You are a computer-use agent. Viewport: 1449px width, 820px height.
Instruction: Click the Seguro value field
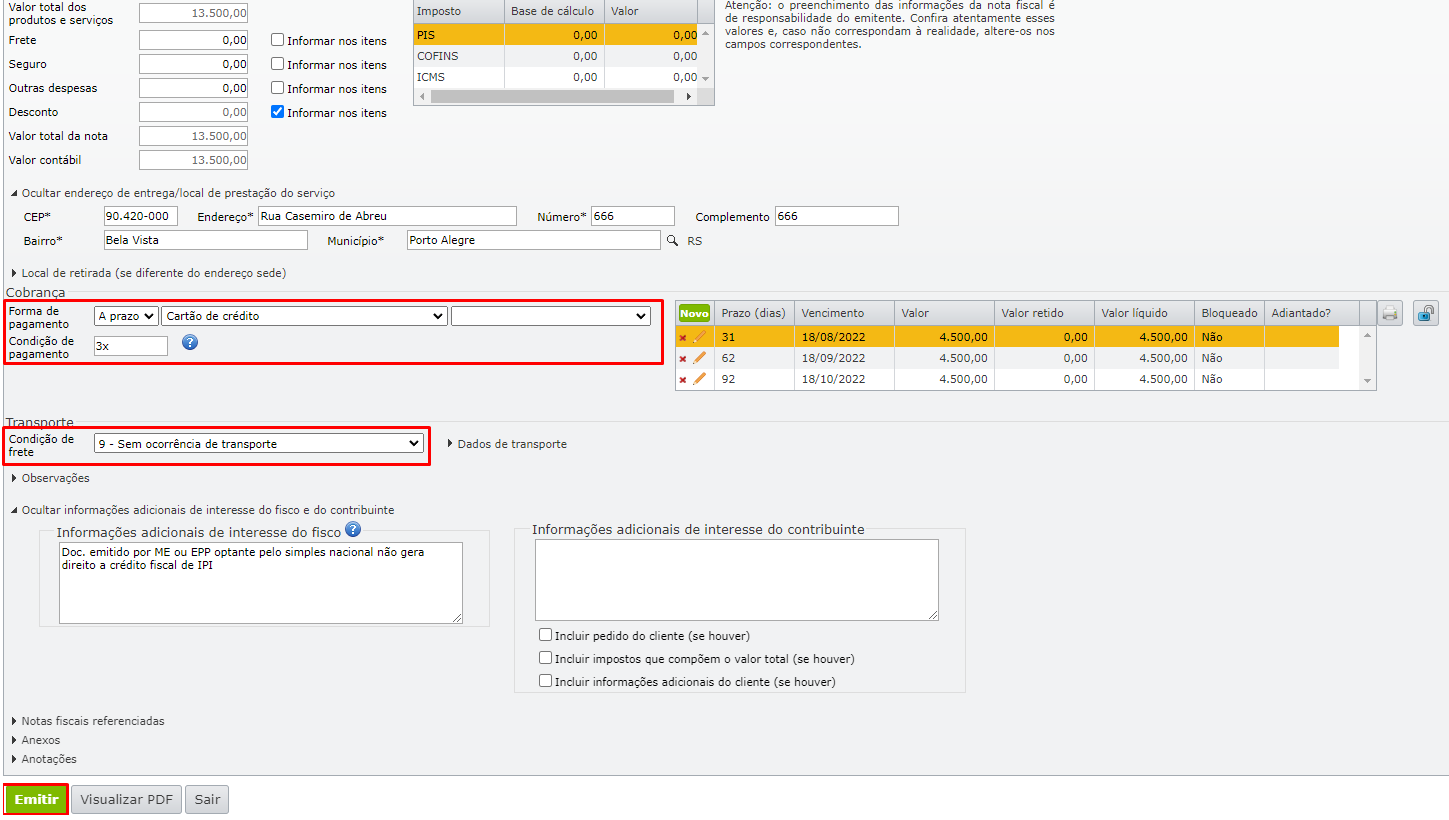tap(193, 64)
